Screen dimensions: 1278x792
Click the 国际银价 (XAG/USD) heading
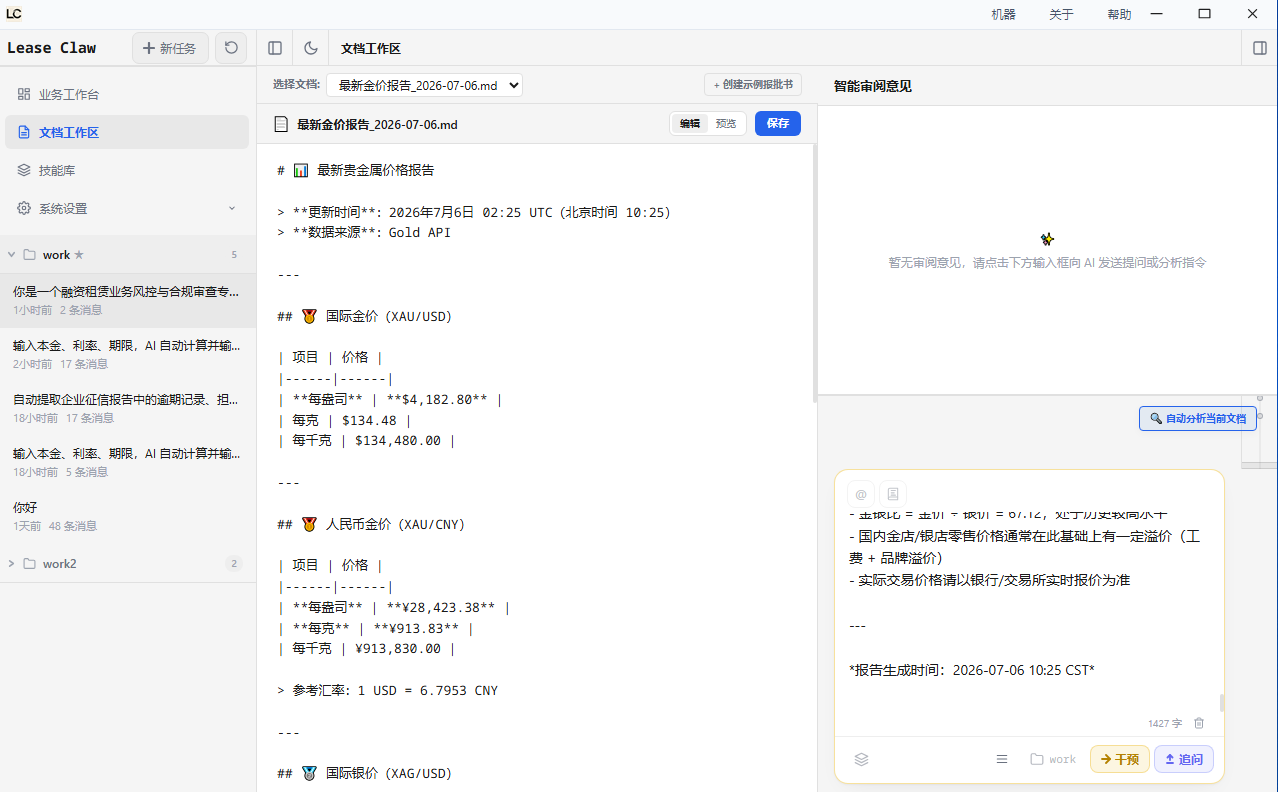pos(365,774)
